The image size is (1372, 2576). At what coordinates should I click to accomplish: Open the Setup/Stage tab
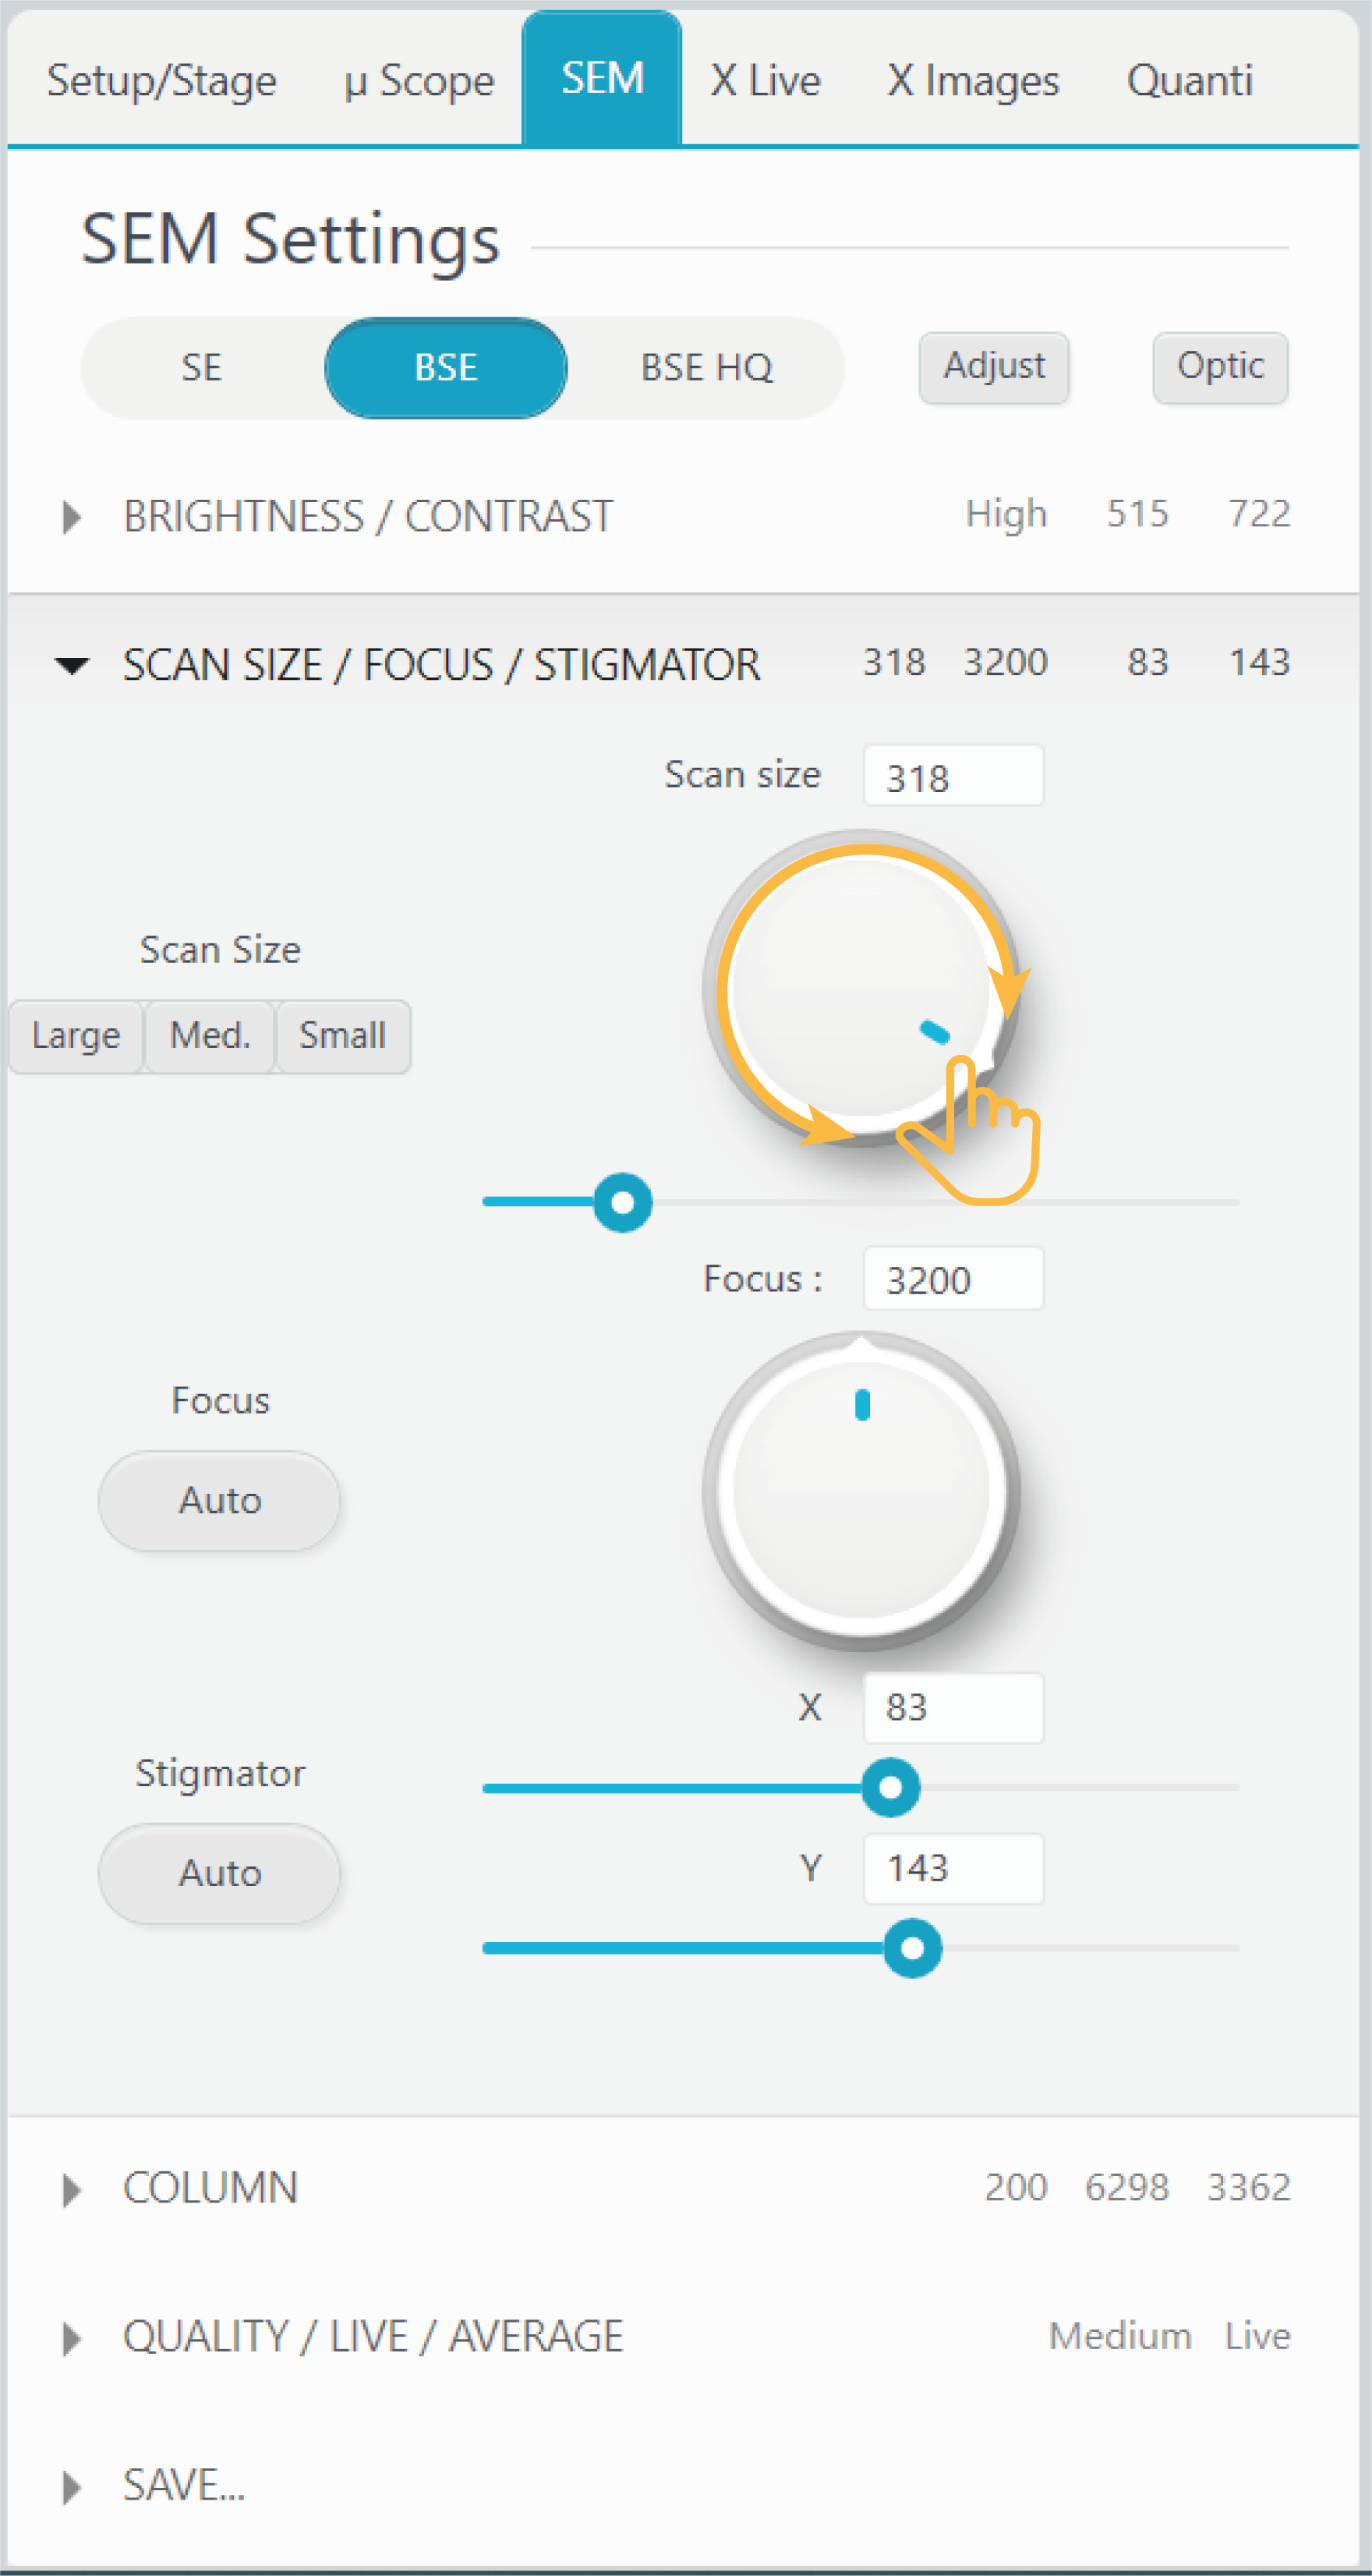[162, 80]
